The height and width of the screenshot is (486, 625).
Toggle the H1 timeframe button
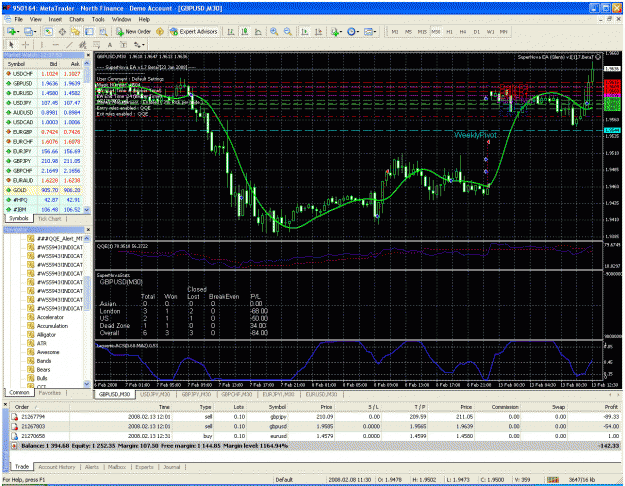pyautogui.click(x=449, y=31)
